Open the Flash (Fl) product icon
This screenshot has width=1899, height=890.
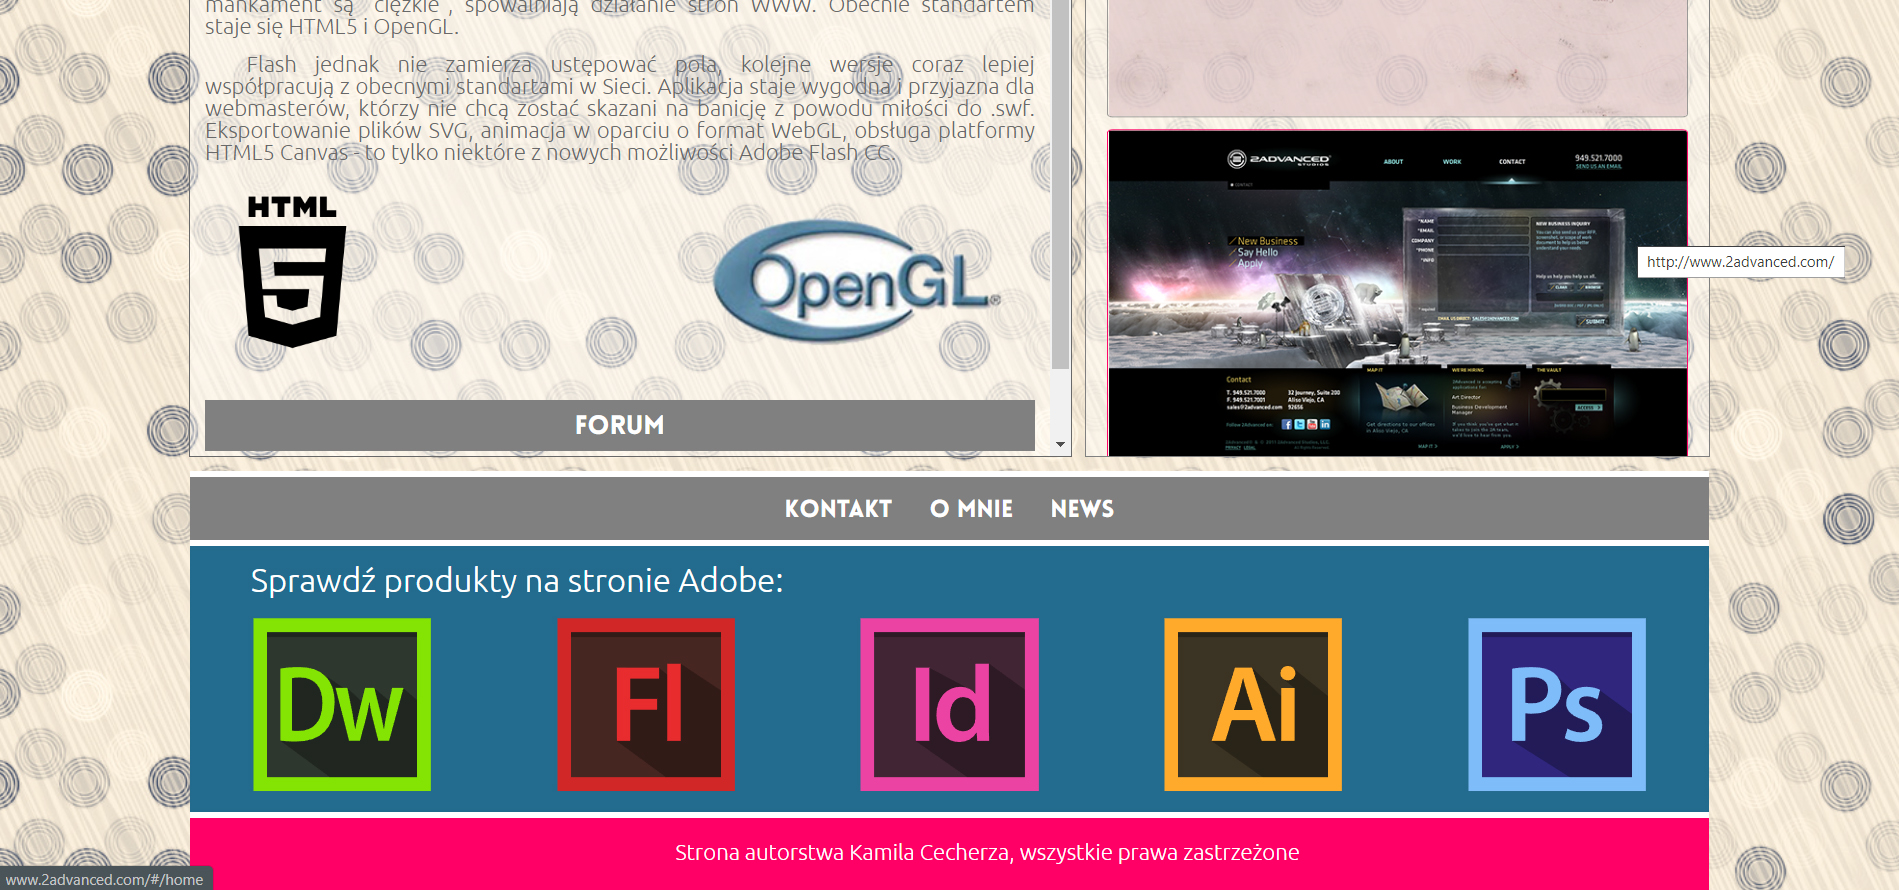tap(646, 704)
